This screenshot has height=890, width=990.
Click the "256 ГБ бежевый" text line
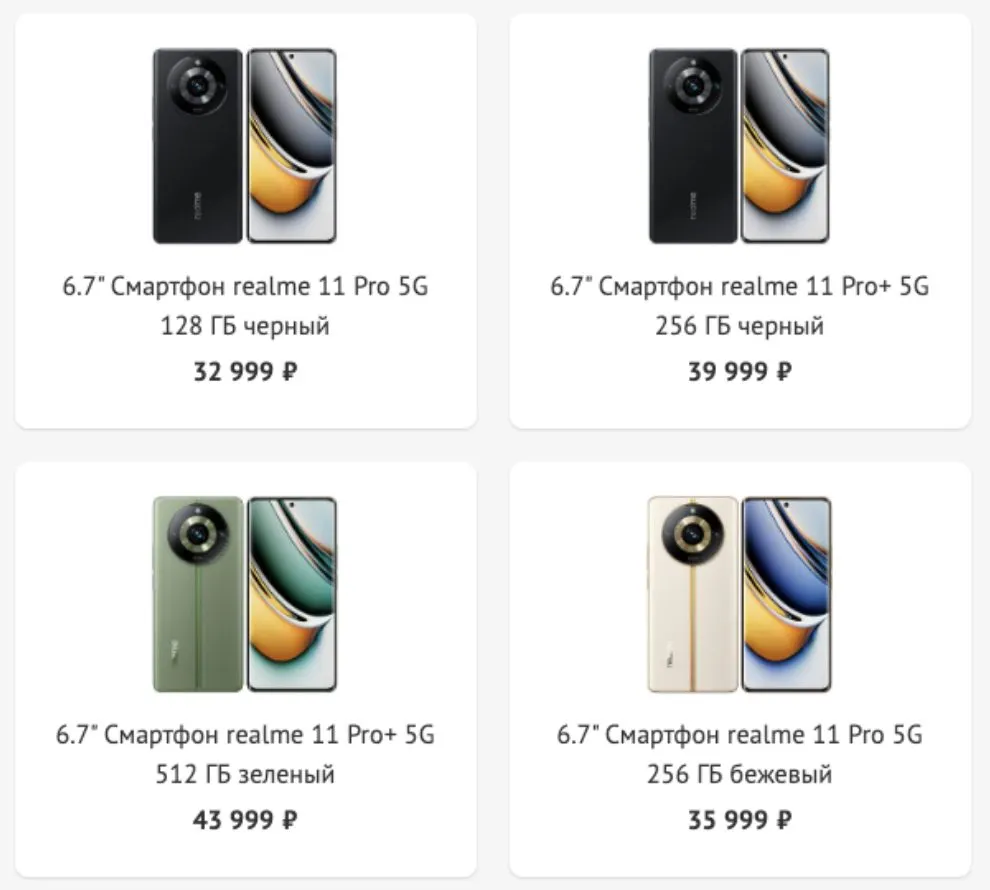740,774
